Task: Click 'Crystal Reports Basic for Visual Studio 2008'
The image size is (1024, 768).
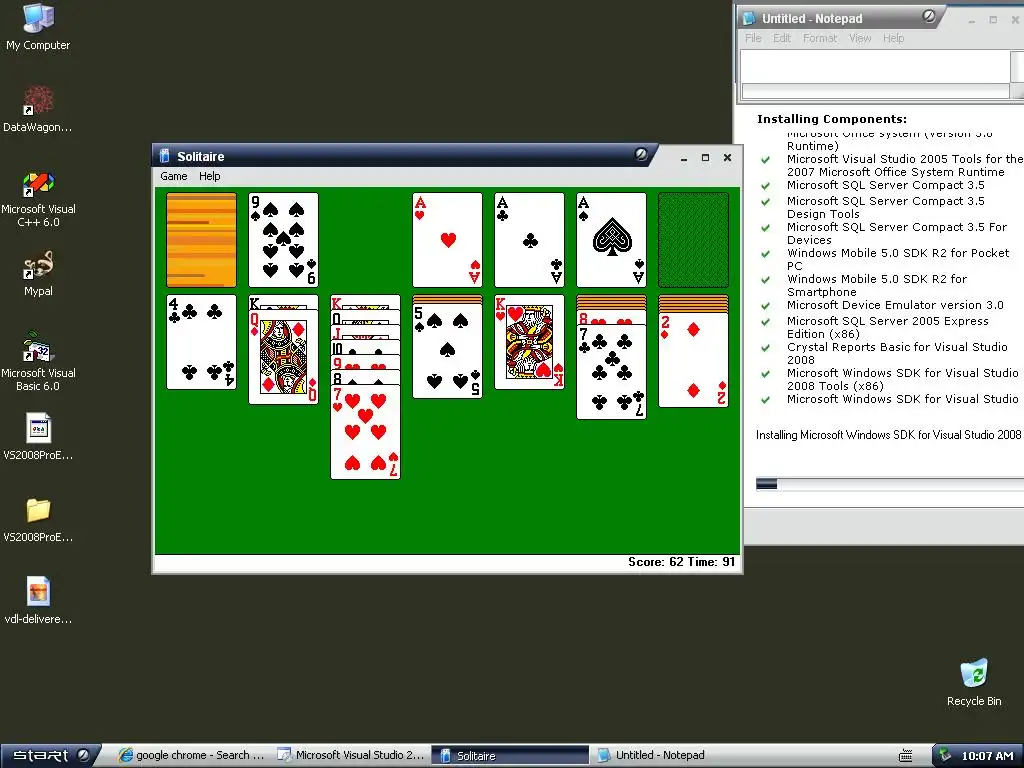Action: pyautogui.click(x=897, y=353)
